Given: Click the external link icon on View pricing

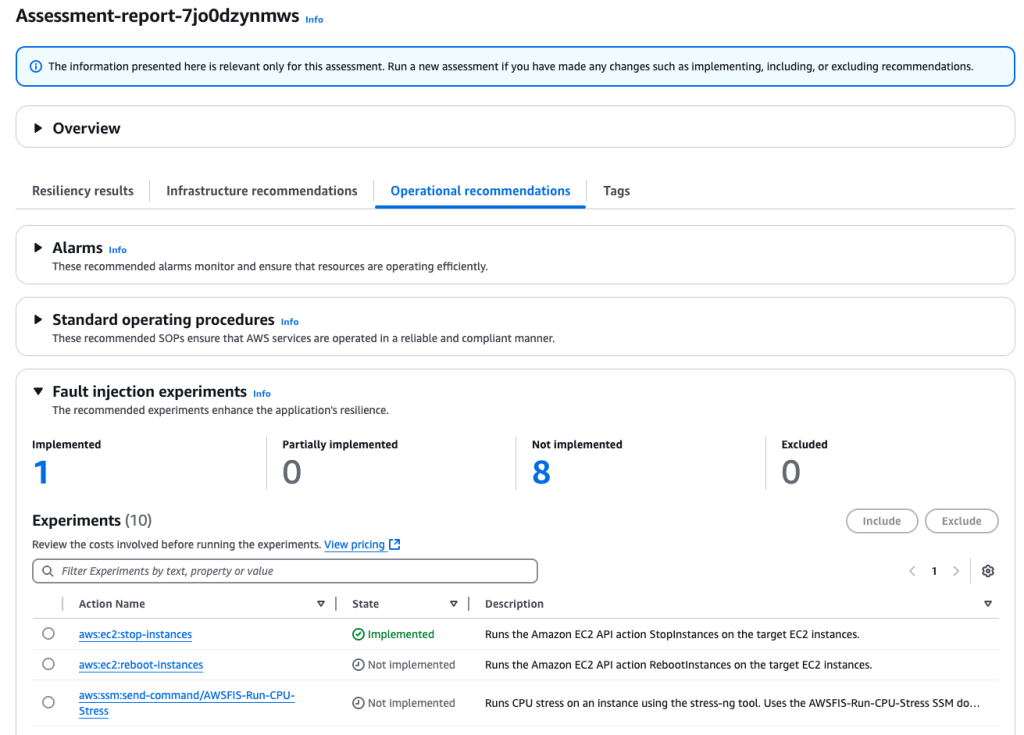Looking at the screenshot, I should pyautogui.click(x=392, y=544).
